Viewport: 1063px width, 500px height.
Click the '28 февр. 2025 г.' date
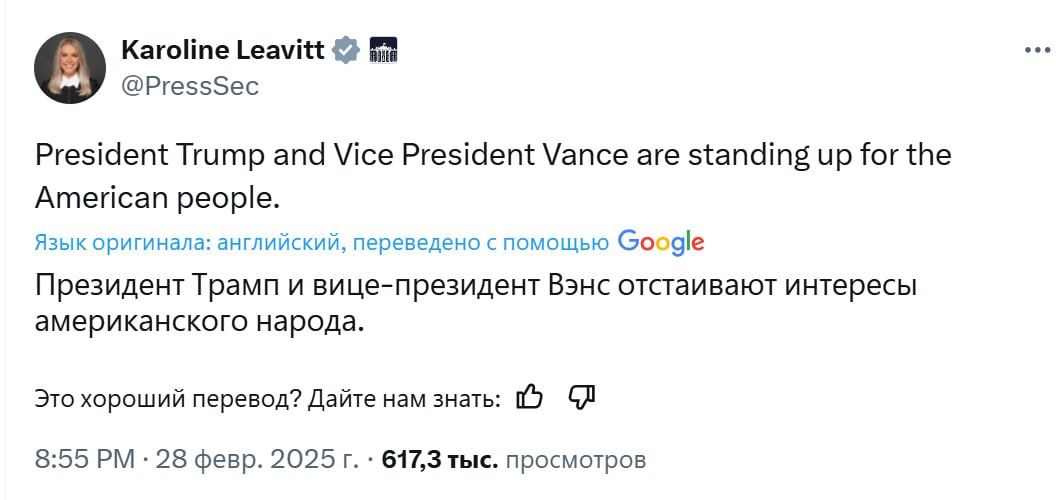click(256, 460)
